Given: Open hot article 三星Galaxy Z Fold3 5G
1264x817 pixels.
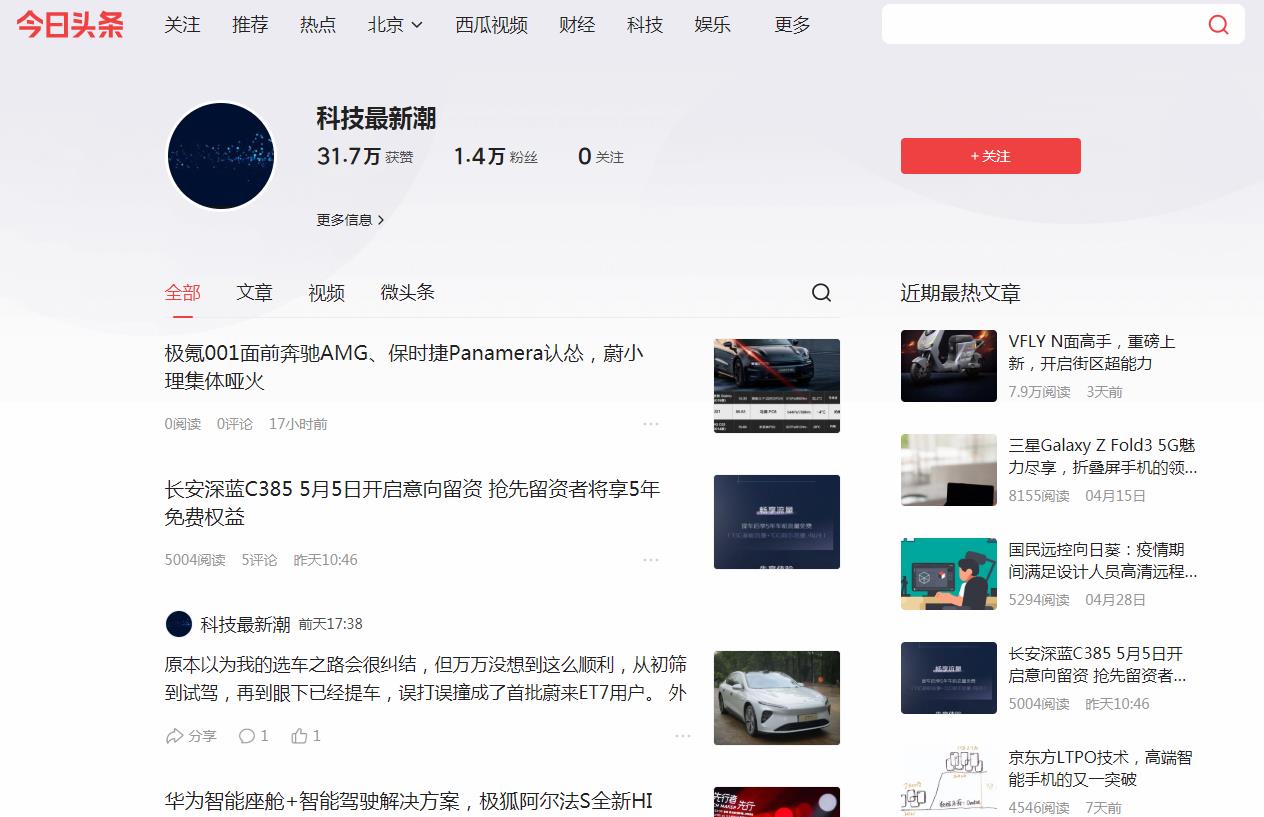Looking at the screenshot, I should coord(1103,456).
